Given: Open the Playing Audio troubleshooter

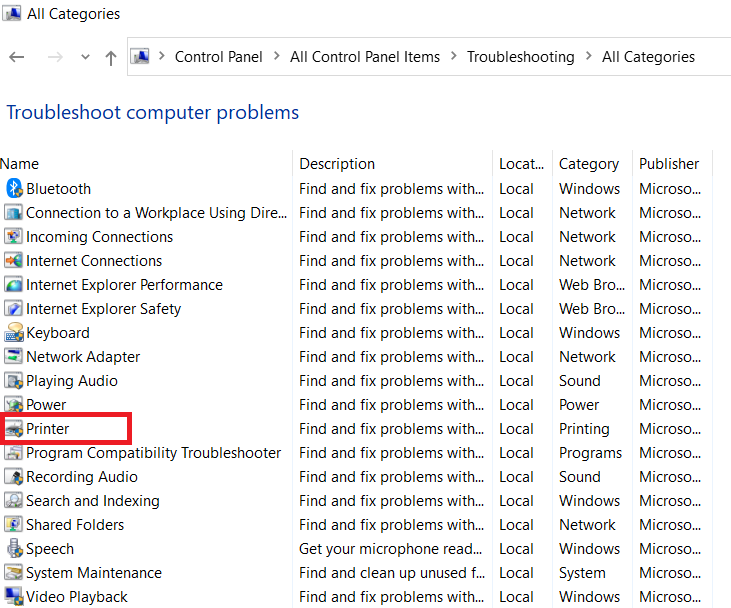Looking at the screenshot, I should [72, 381].
